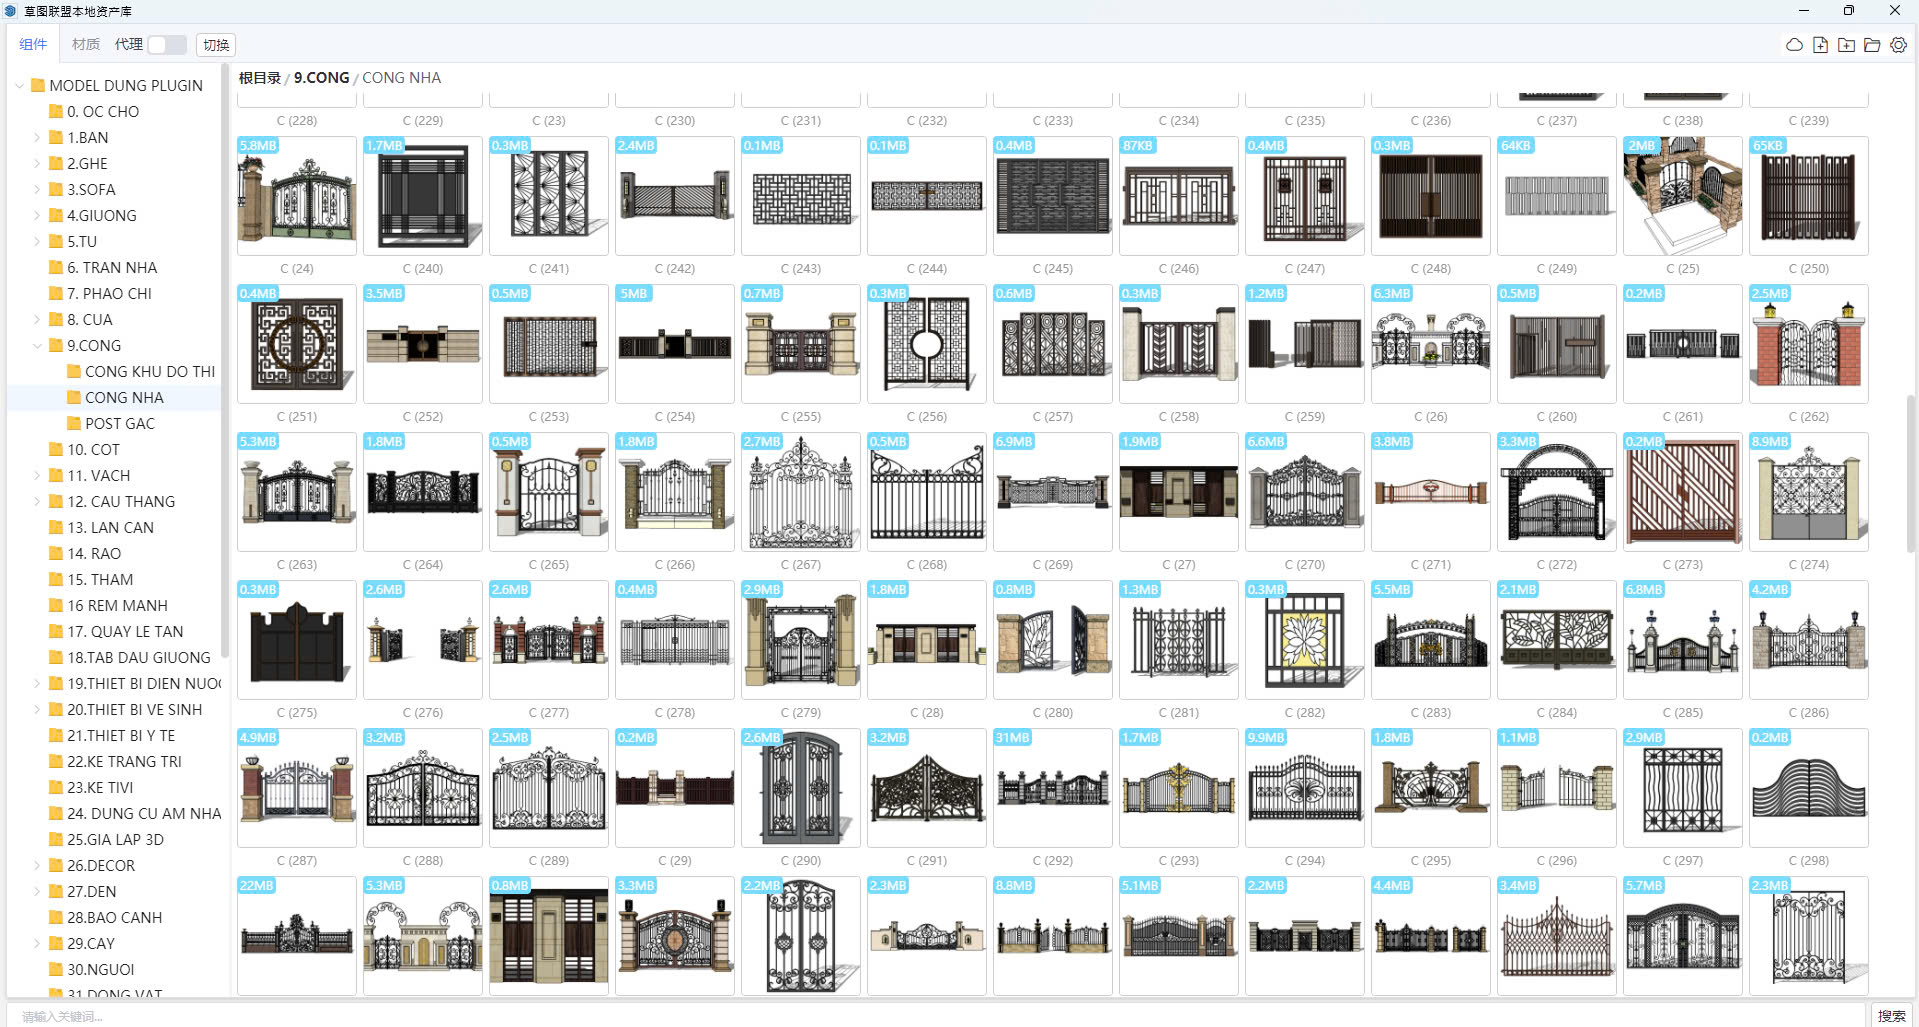Click the folder icon beside 13. LAN CAN
The height and width of the screenshot is (1027, 1919).
56,527
